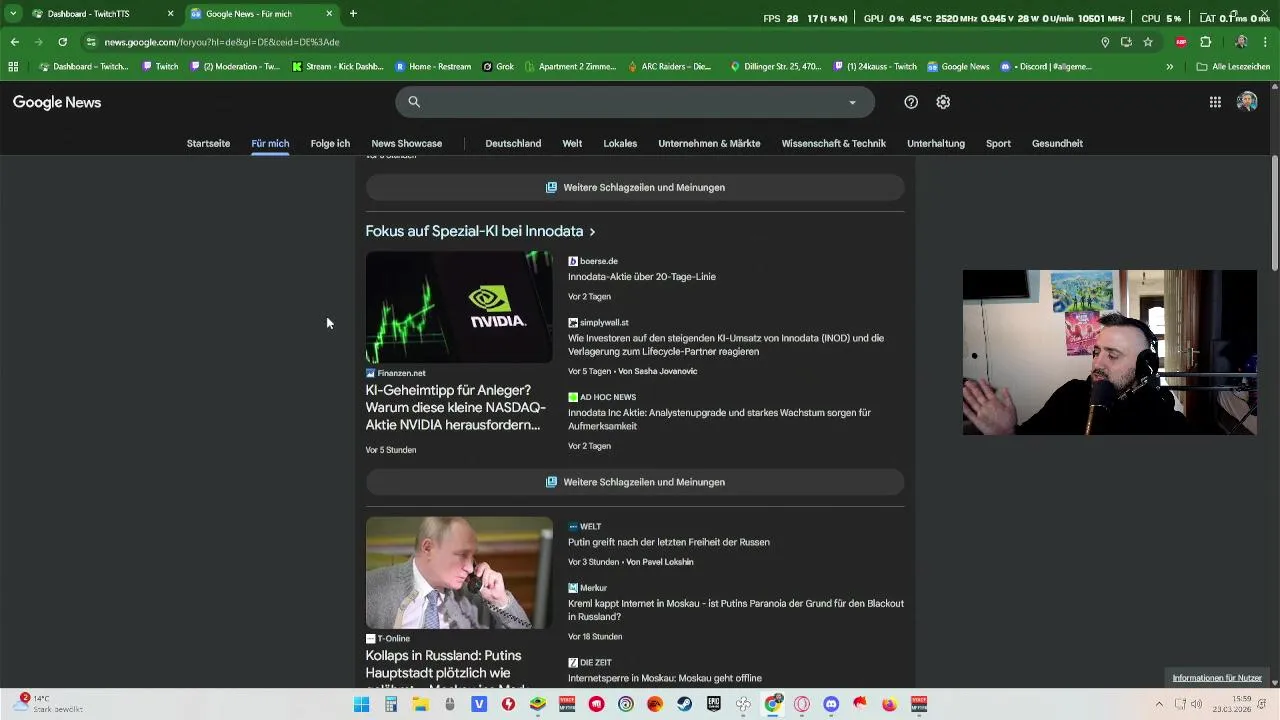Show more bookmarks chevron

[1170, 67]
